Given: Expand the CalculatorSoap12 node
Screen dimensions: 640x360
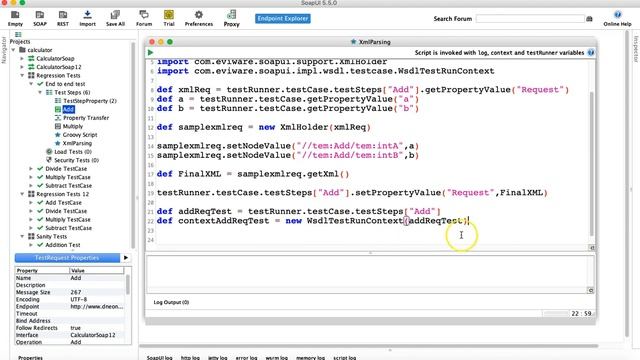Looking at the screenshot, I should click(22, 67).
